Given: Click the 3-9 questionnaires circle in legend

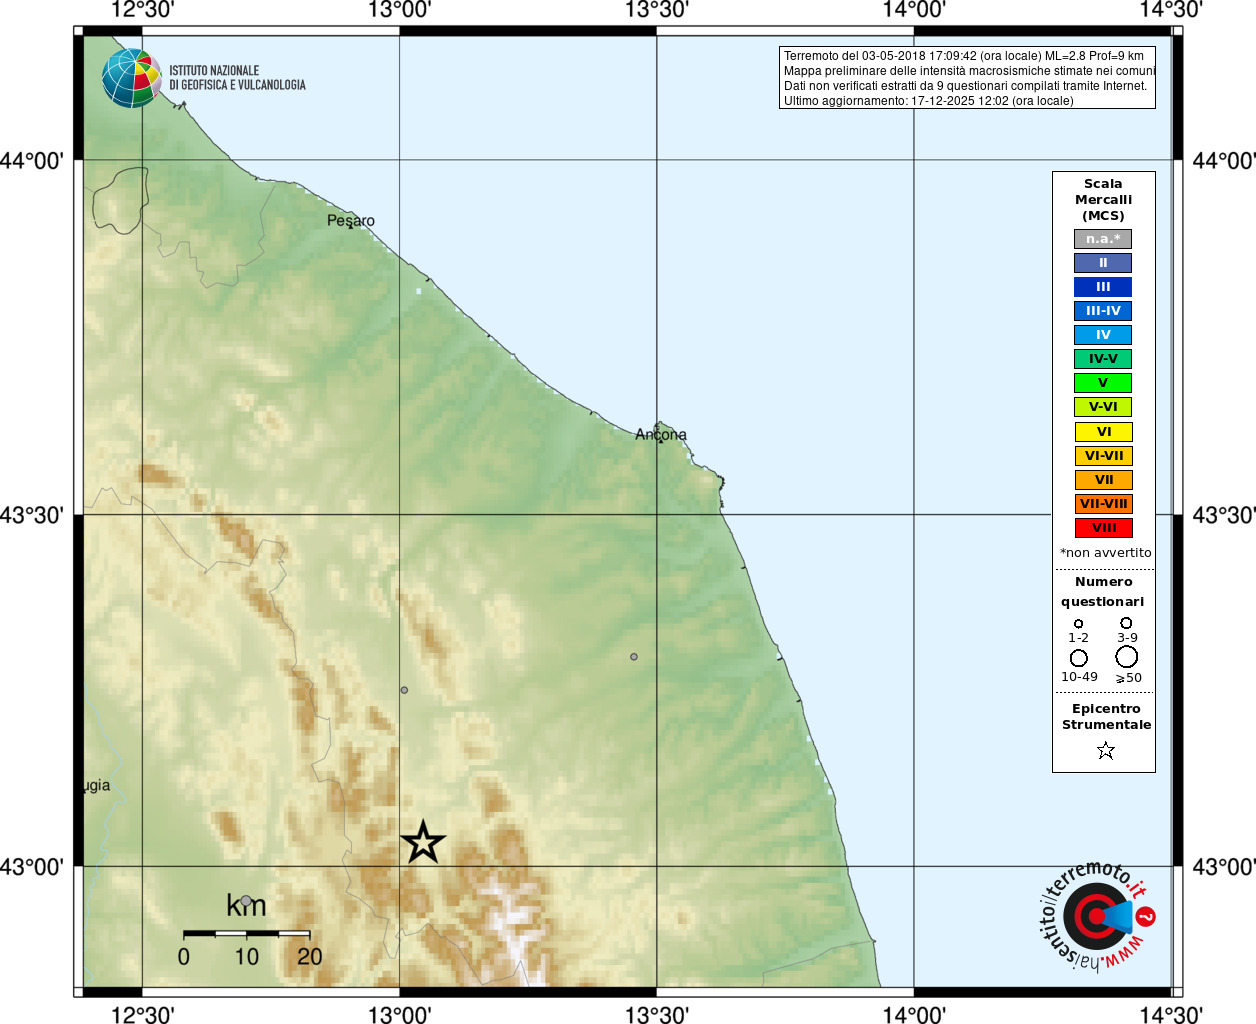Looking at the screenshot, I should coord(1126,623).
